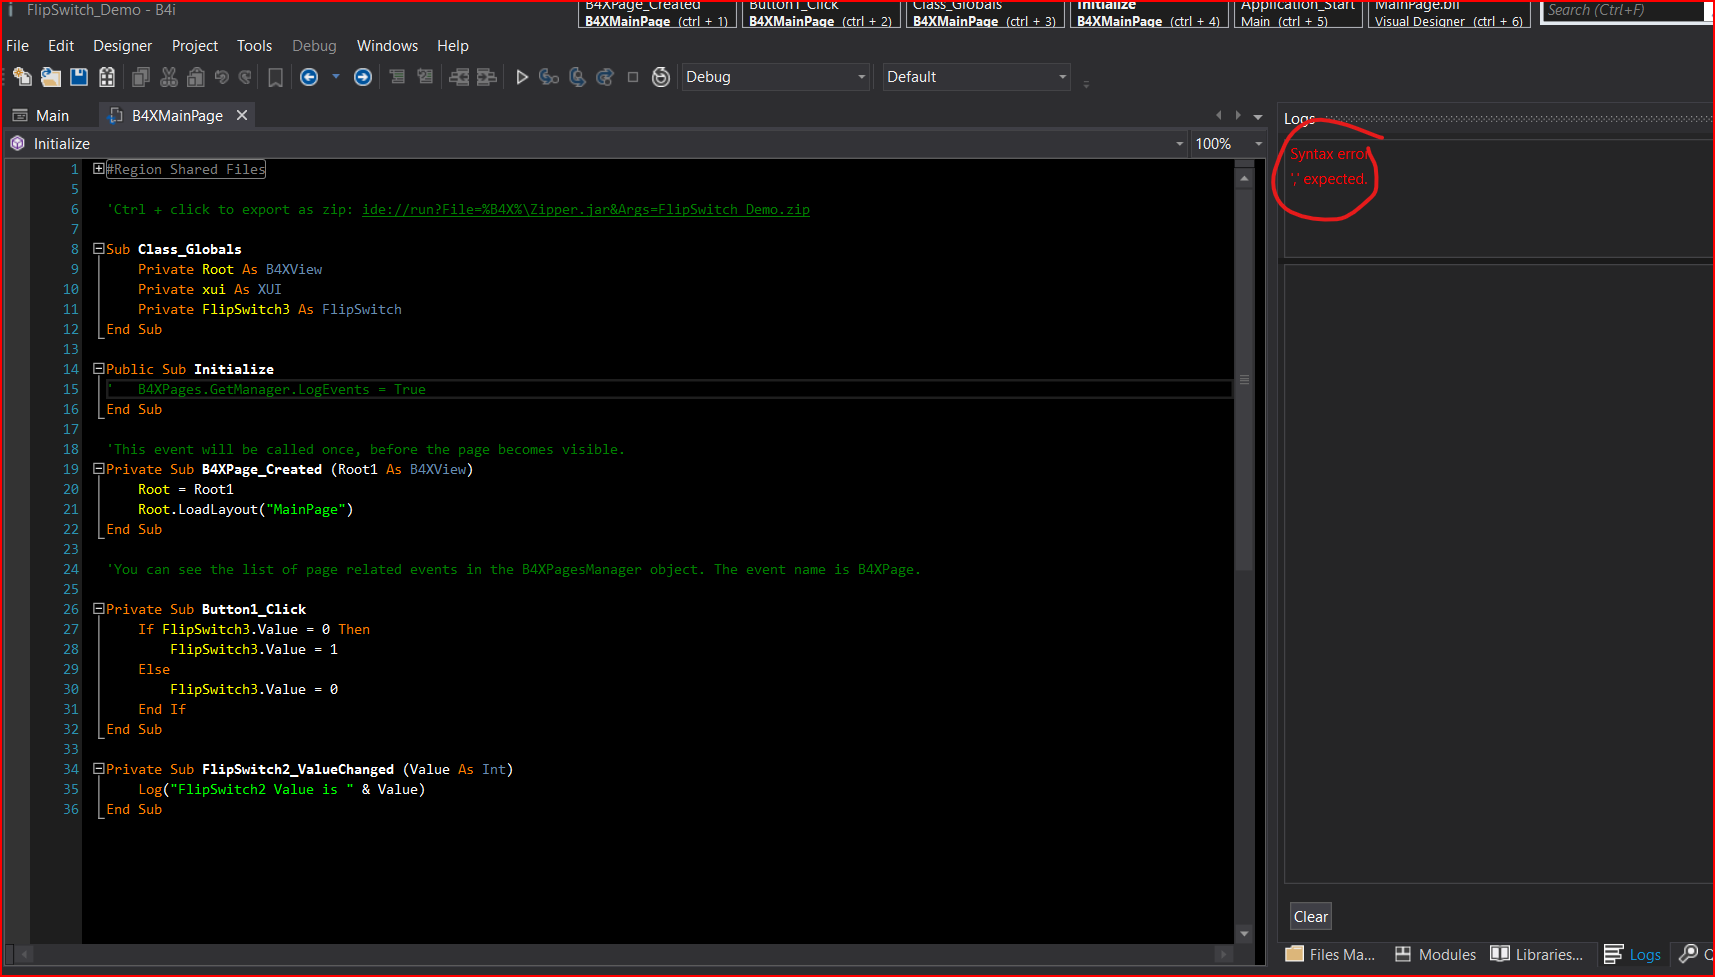Open the Project menu
This screenshot has width=1715, height=977.
pyautogui.click(x=194, y=46)
